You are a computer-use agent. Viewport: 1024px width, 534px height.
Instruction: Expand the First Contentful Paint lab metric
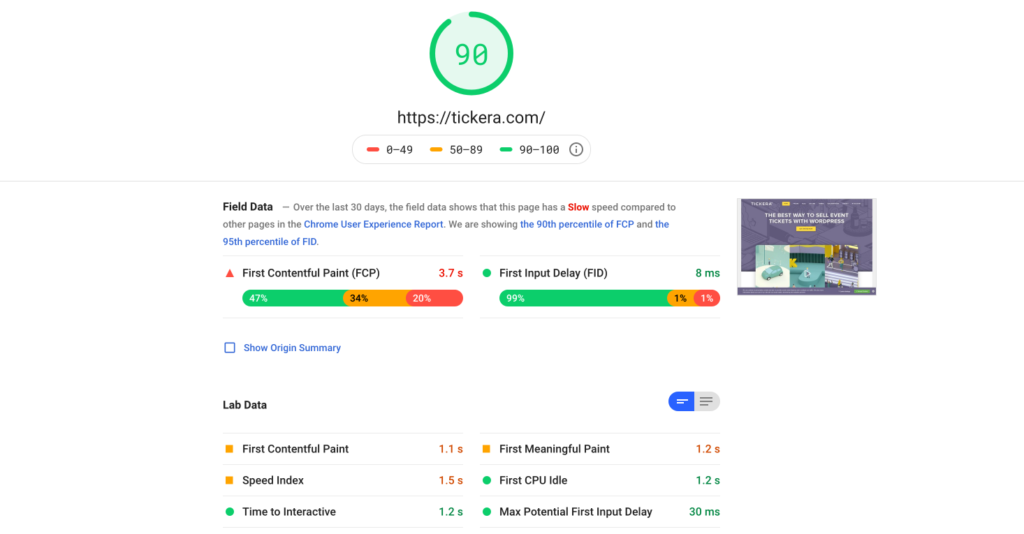pos(343,449)
